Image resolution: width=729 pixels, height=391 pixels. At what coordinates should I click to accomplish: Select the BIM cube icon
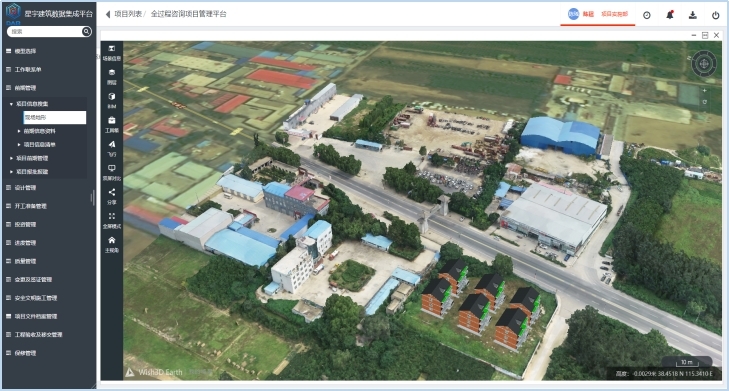pos(112,100)
